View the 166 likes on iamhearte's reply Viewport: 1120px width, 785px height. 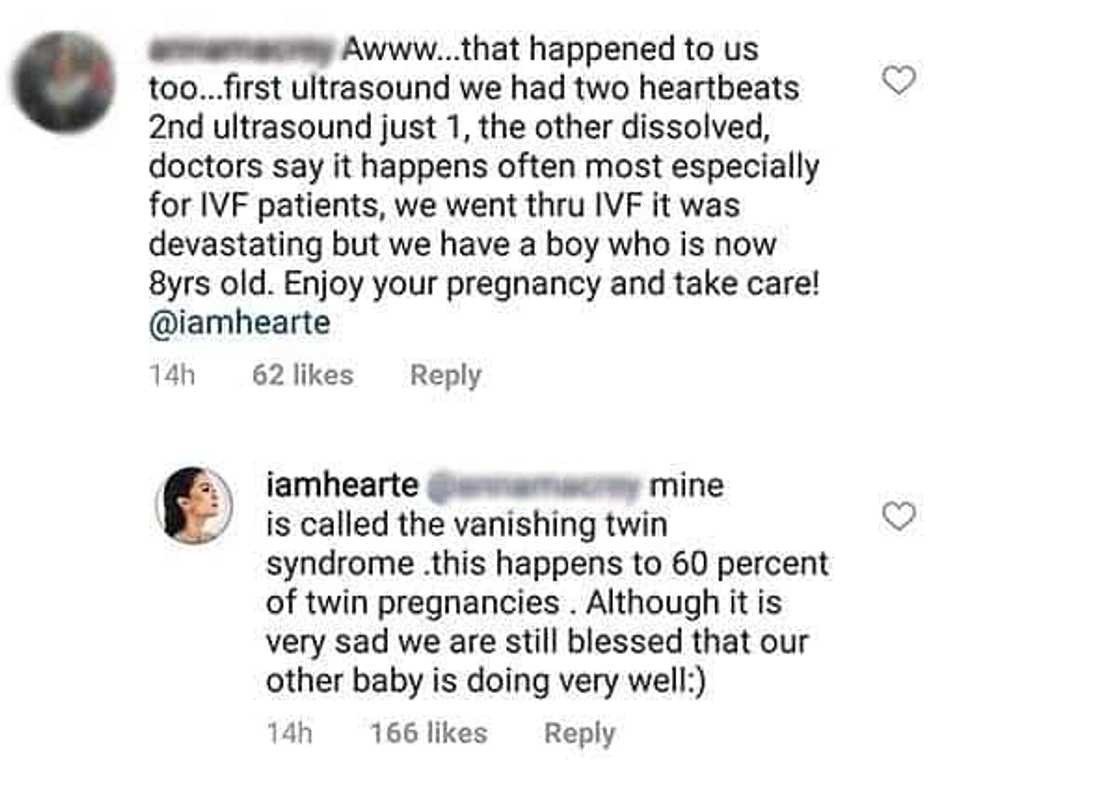pos(428,733)
